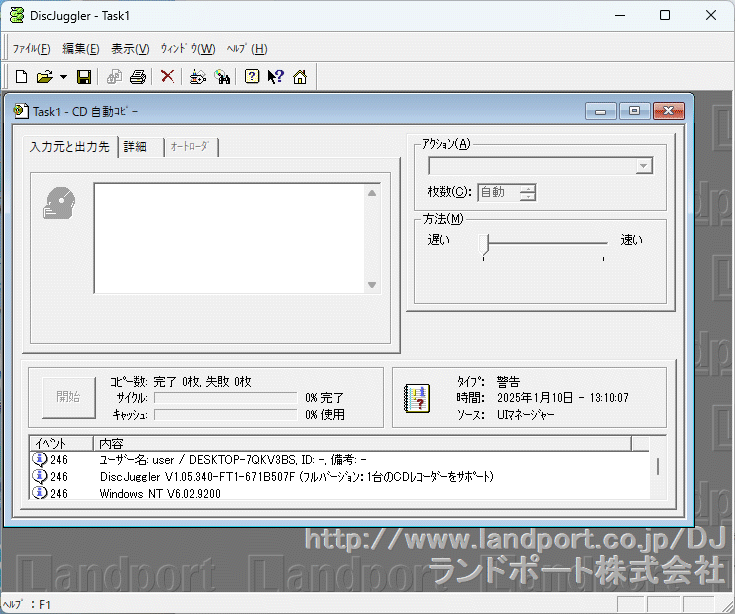Click the Print toolbar icon

[138, 77]
